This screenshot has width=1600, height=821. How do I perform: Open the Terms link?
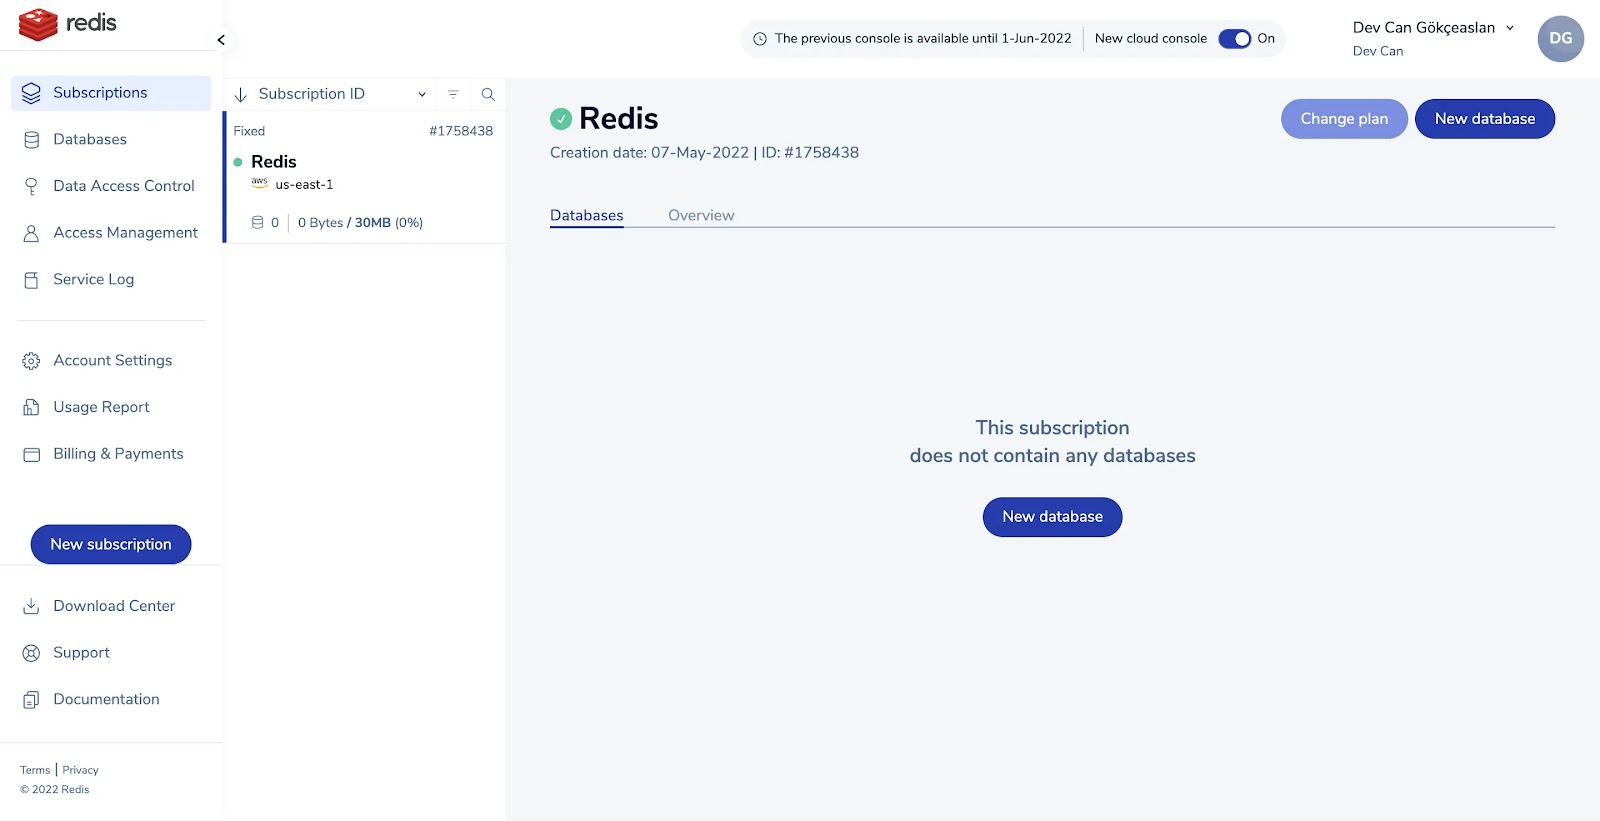[x=35, y=770]
